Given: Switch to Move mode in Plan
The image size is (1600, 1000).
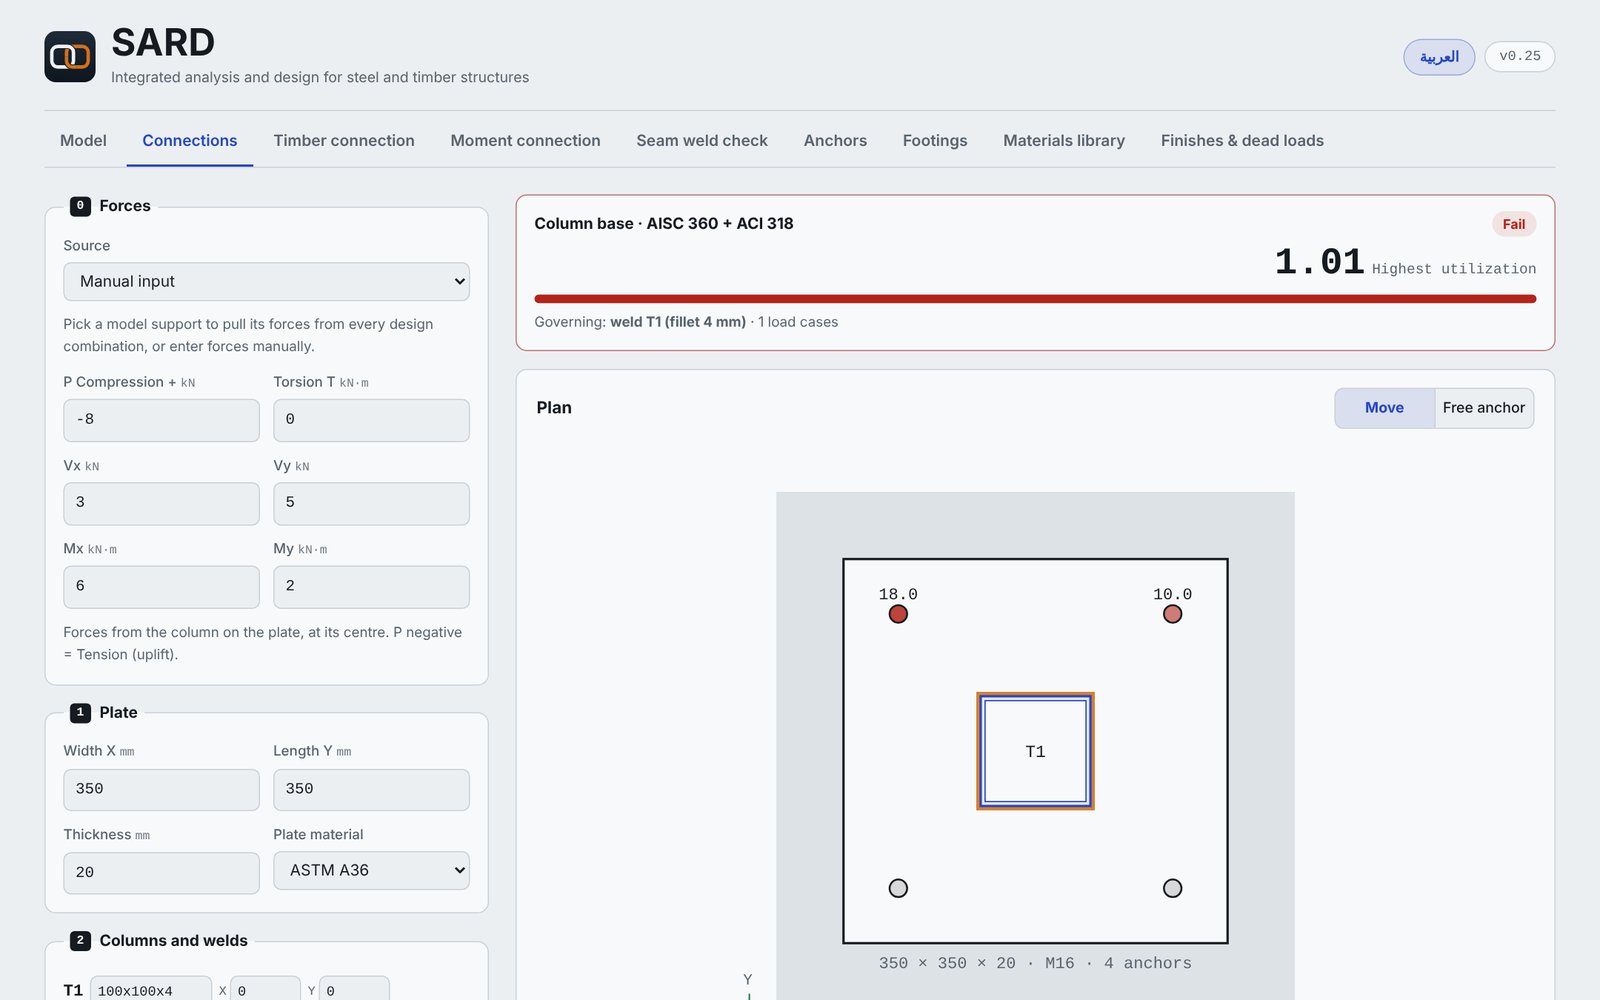Looking at the screenshot, I should coord(1384,408).
